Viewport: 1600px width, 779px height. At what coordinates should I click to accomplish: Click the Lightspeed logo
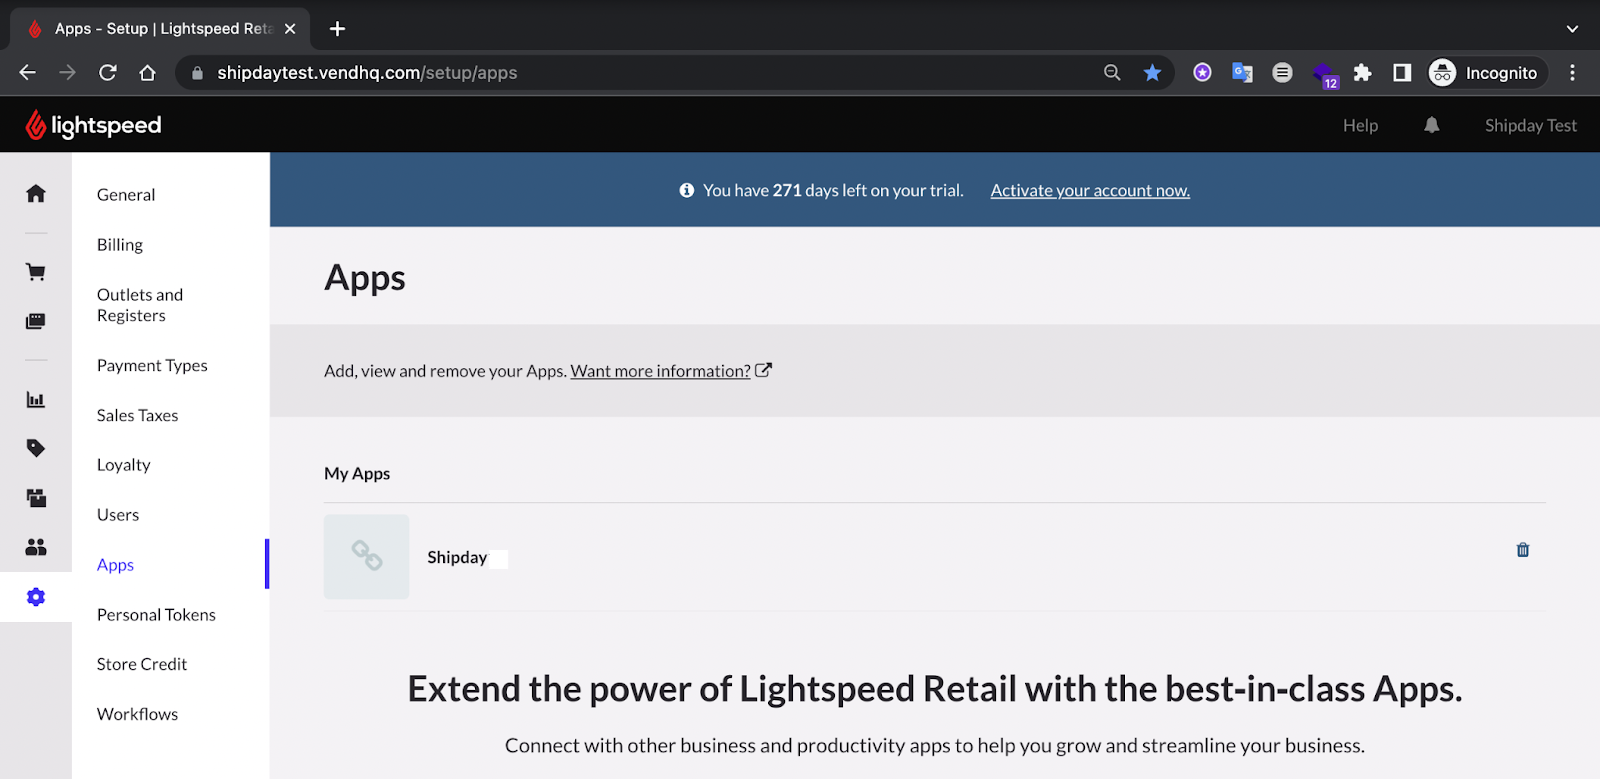(93, 125)
